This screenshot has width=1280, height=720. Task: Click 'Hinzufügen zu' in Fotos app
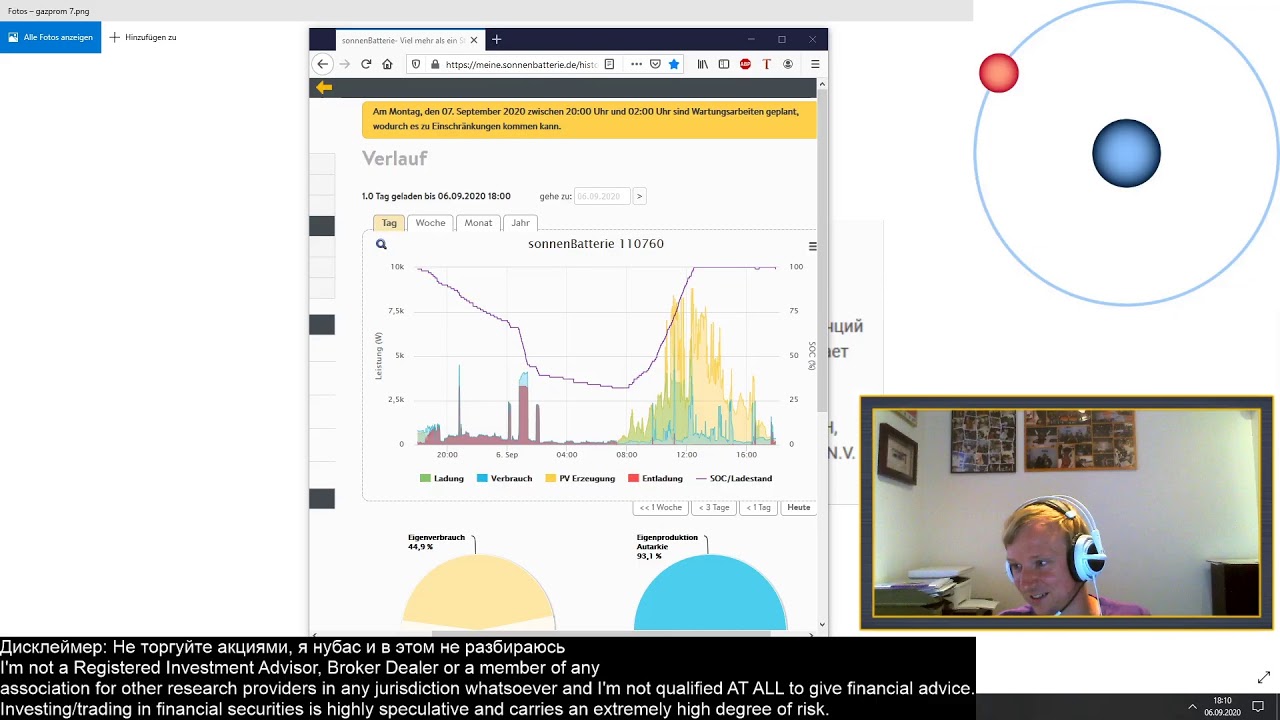coord(143,37)
